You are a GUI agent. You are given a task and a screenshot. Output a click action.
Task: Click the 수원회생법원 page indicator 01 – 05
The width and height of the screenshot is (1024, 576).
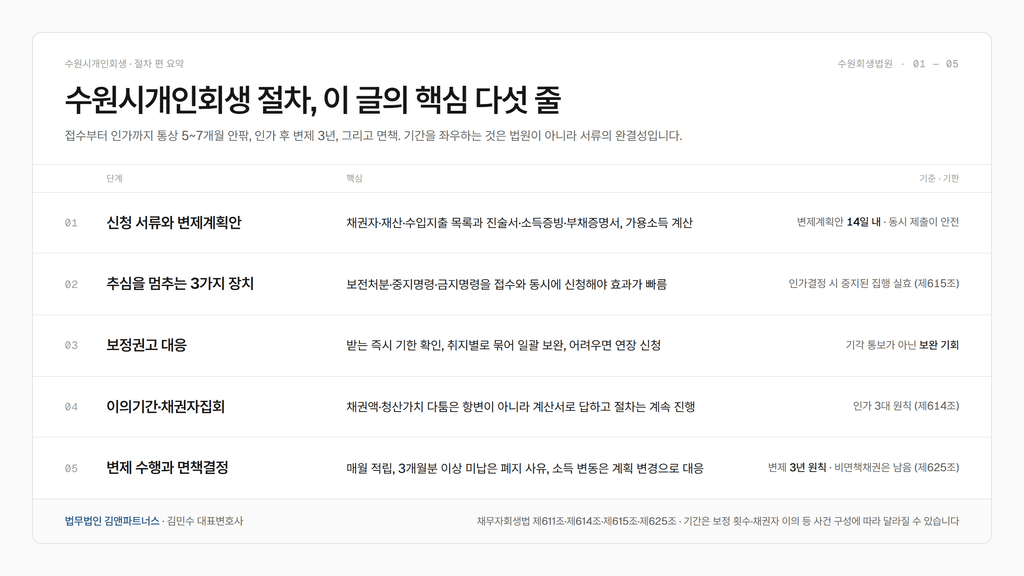[898, 64]
